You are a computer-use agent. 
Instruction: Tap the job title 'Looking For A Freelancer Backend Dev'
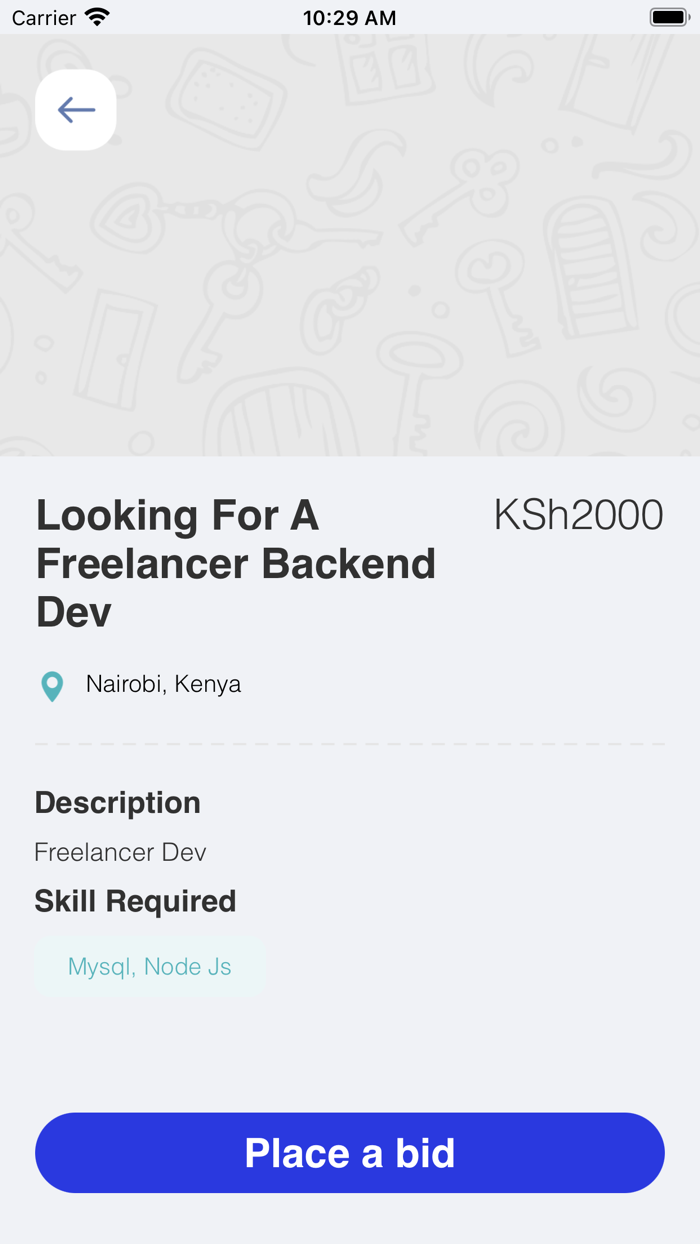[x=236, y=563]
